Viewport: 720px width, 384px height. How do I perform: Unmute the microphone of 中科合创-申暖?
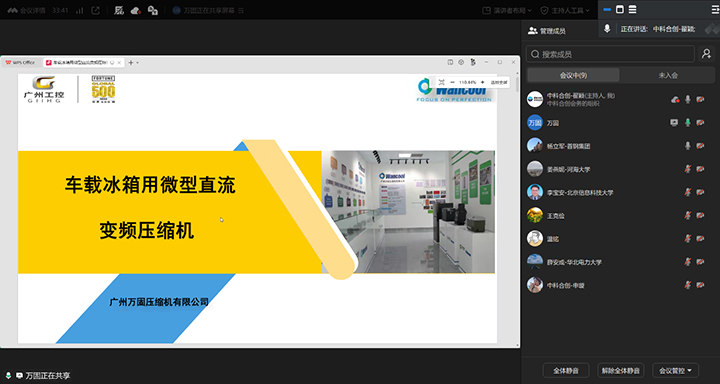pyautogui.click(x=688, y=285)
